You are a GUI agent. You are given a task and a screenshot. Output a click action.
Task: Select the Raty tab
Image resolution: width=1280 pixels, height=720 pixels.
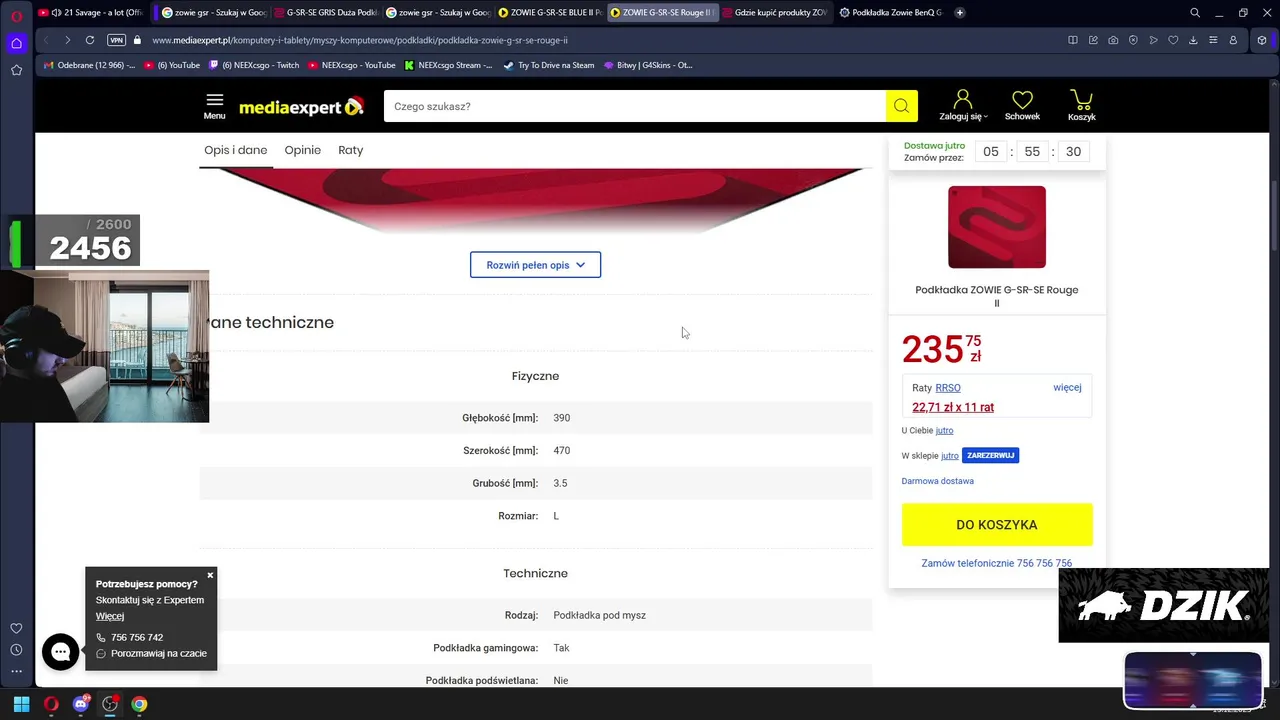350,150
